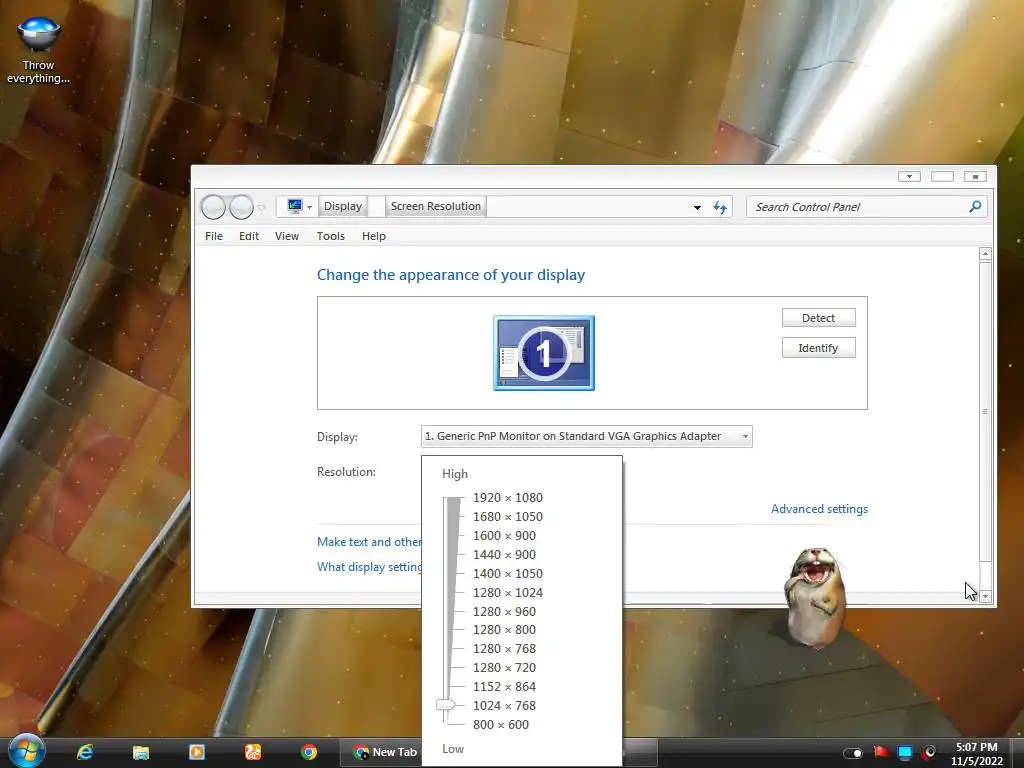Open 'What display settings' help link
Screen dimensions: 1024x768
[x=369, y=567]
